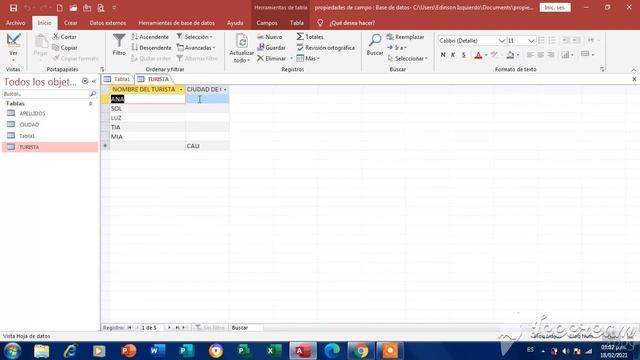Sort Ascendente A to Z
This screenshot has width=640, height=360.
coord(150,37)
